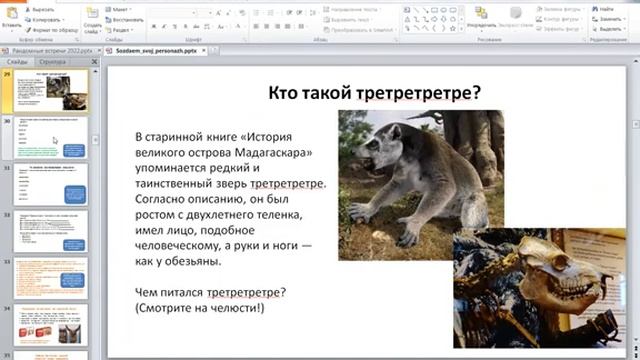Image resolution: width=640 pixels, height=360 pixels.
Task: Select slide 30 thumbnail
Action: 51,138
